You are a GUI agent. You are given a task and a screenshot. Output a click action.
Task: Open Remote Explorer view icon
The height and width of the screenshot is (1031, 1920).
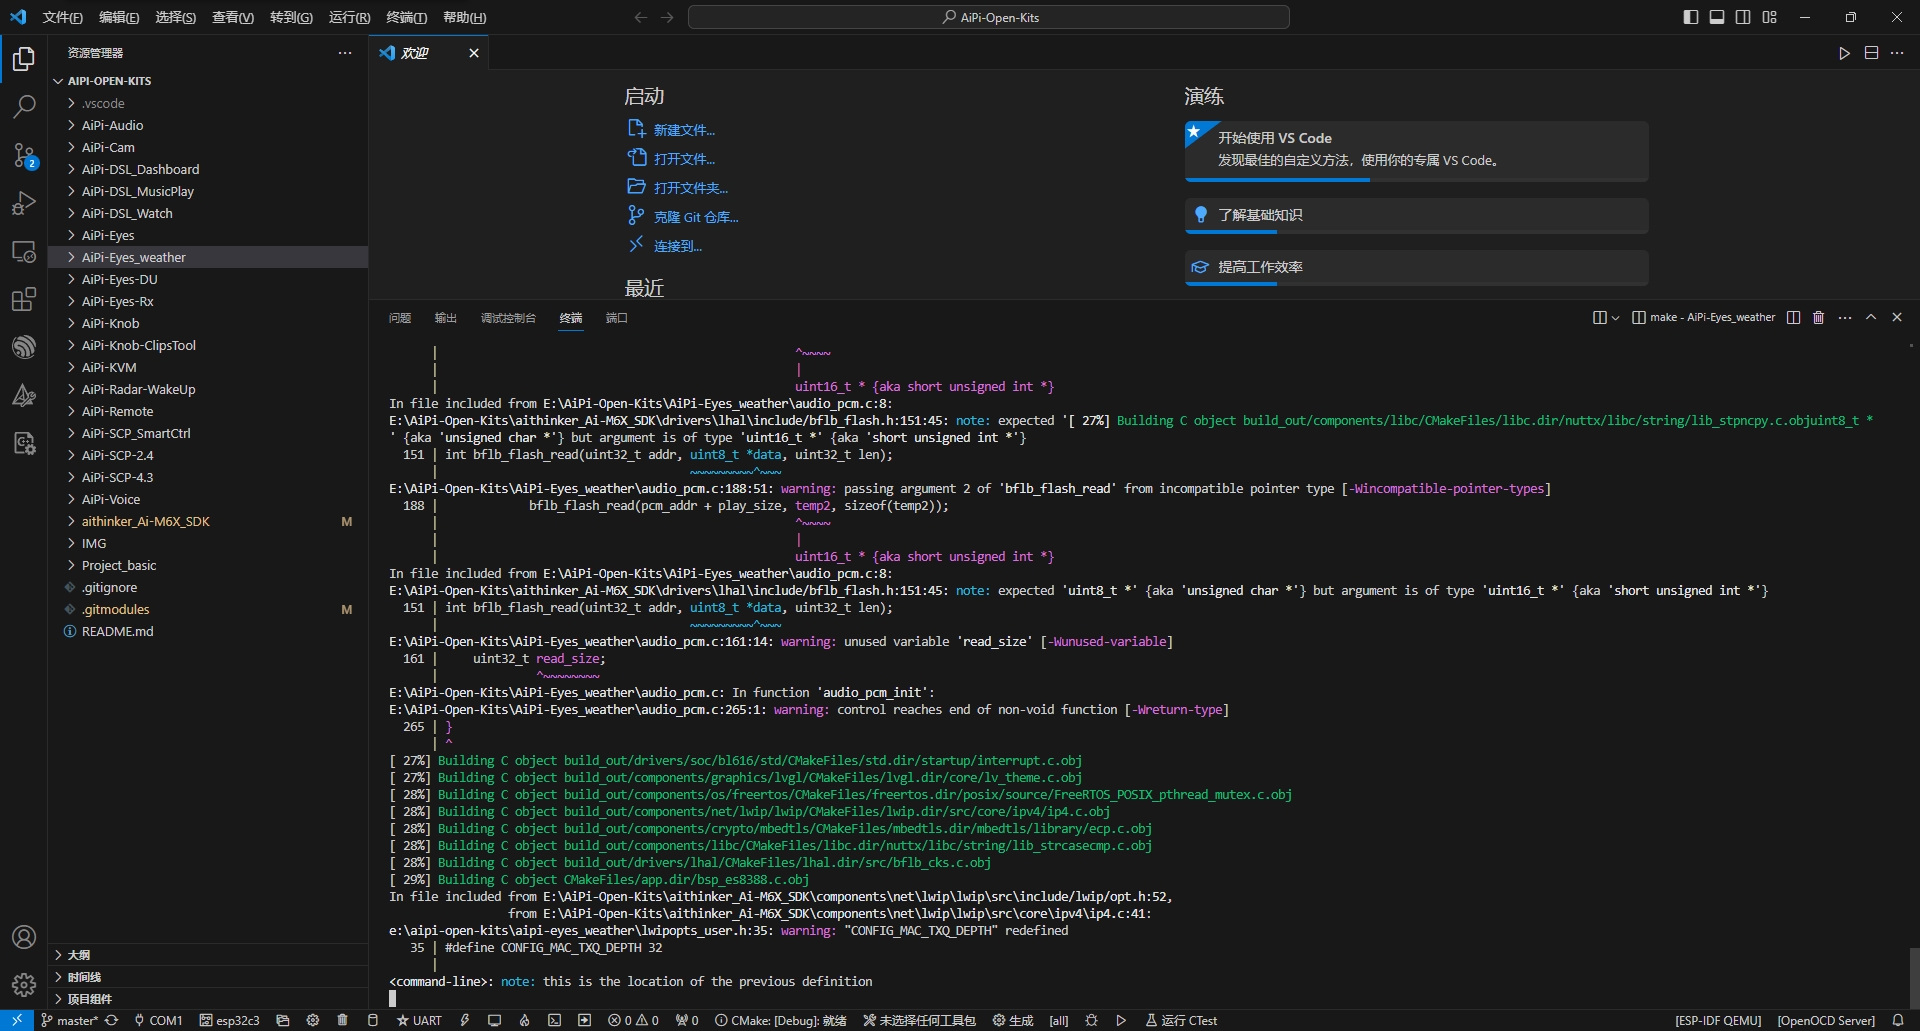[x=24, y=251]
